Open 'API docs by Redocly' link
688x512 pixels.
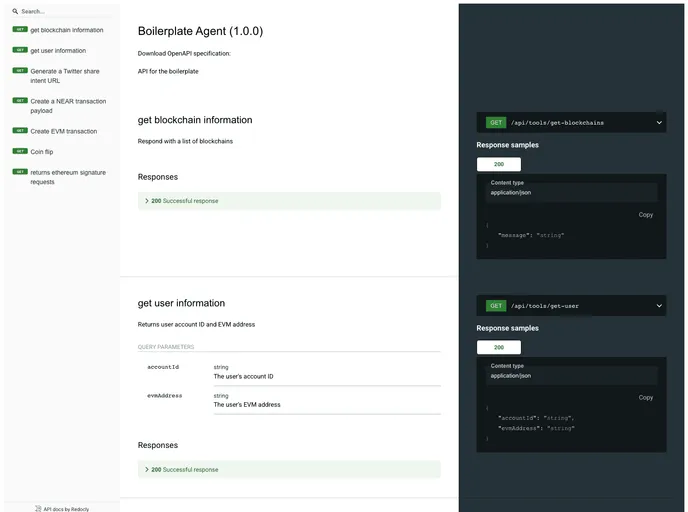point(66,509)
